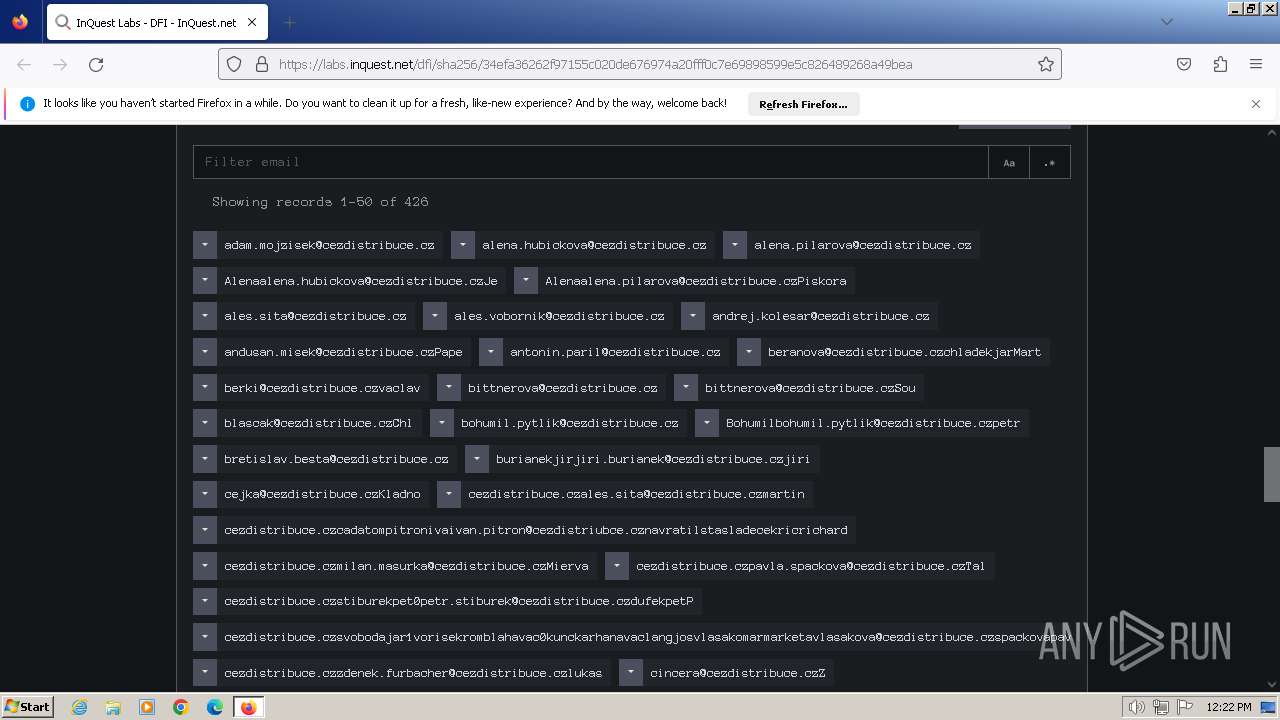The height and width of the screenshot is (720, 1280).
Task: Open dropdown for cezdistribuce.czsvobodajar entry
Action: 205,637
